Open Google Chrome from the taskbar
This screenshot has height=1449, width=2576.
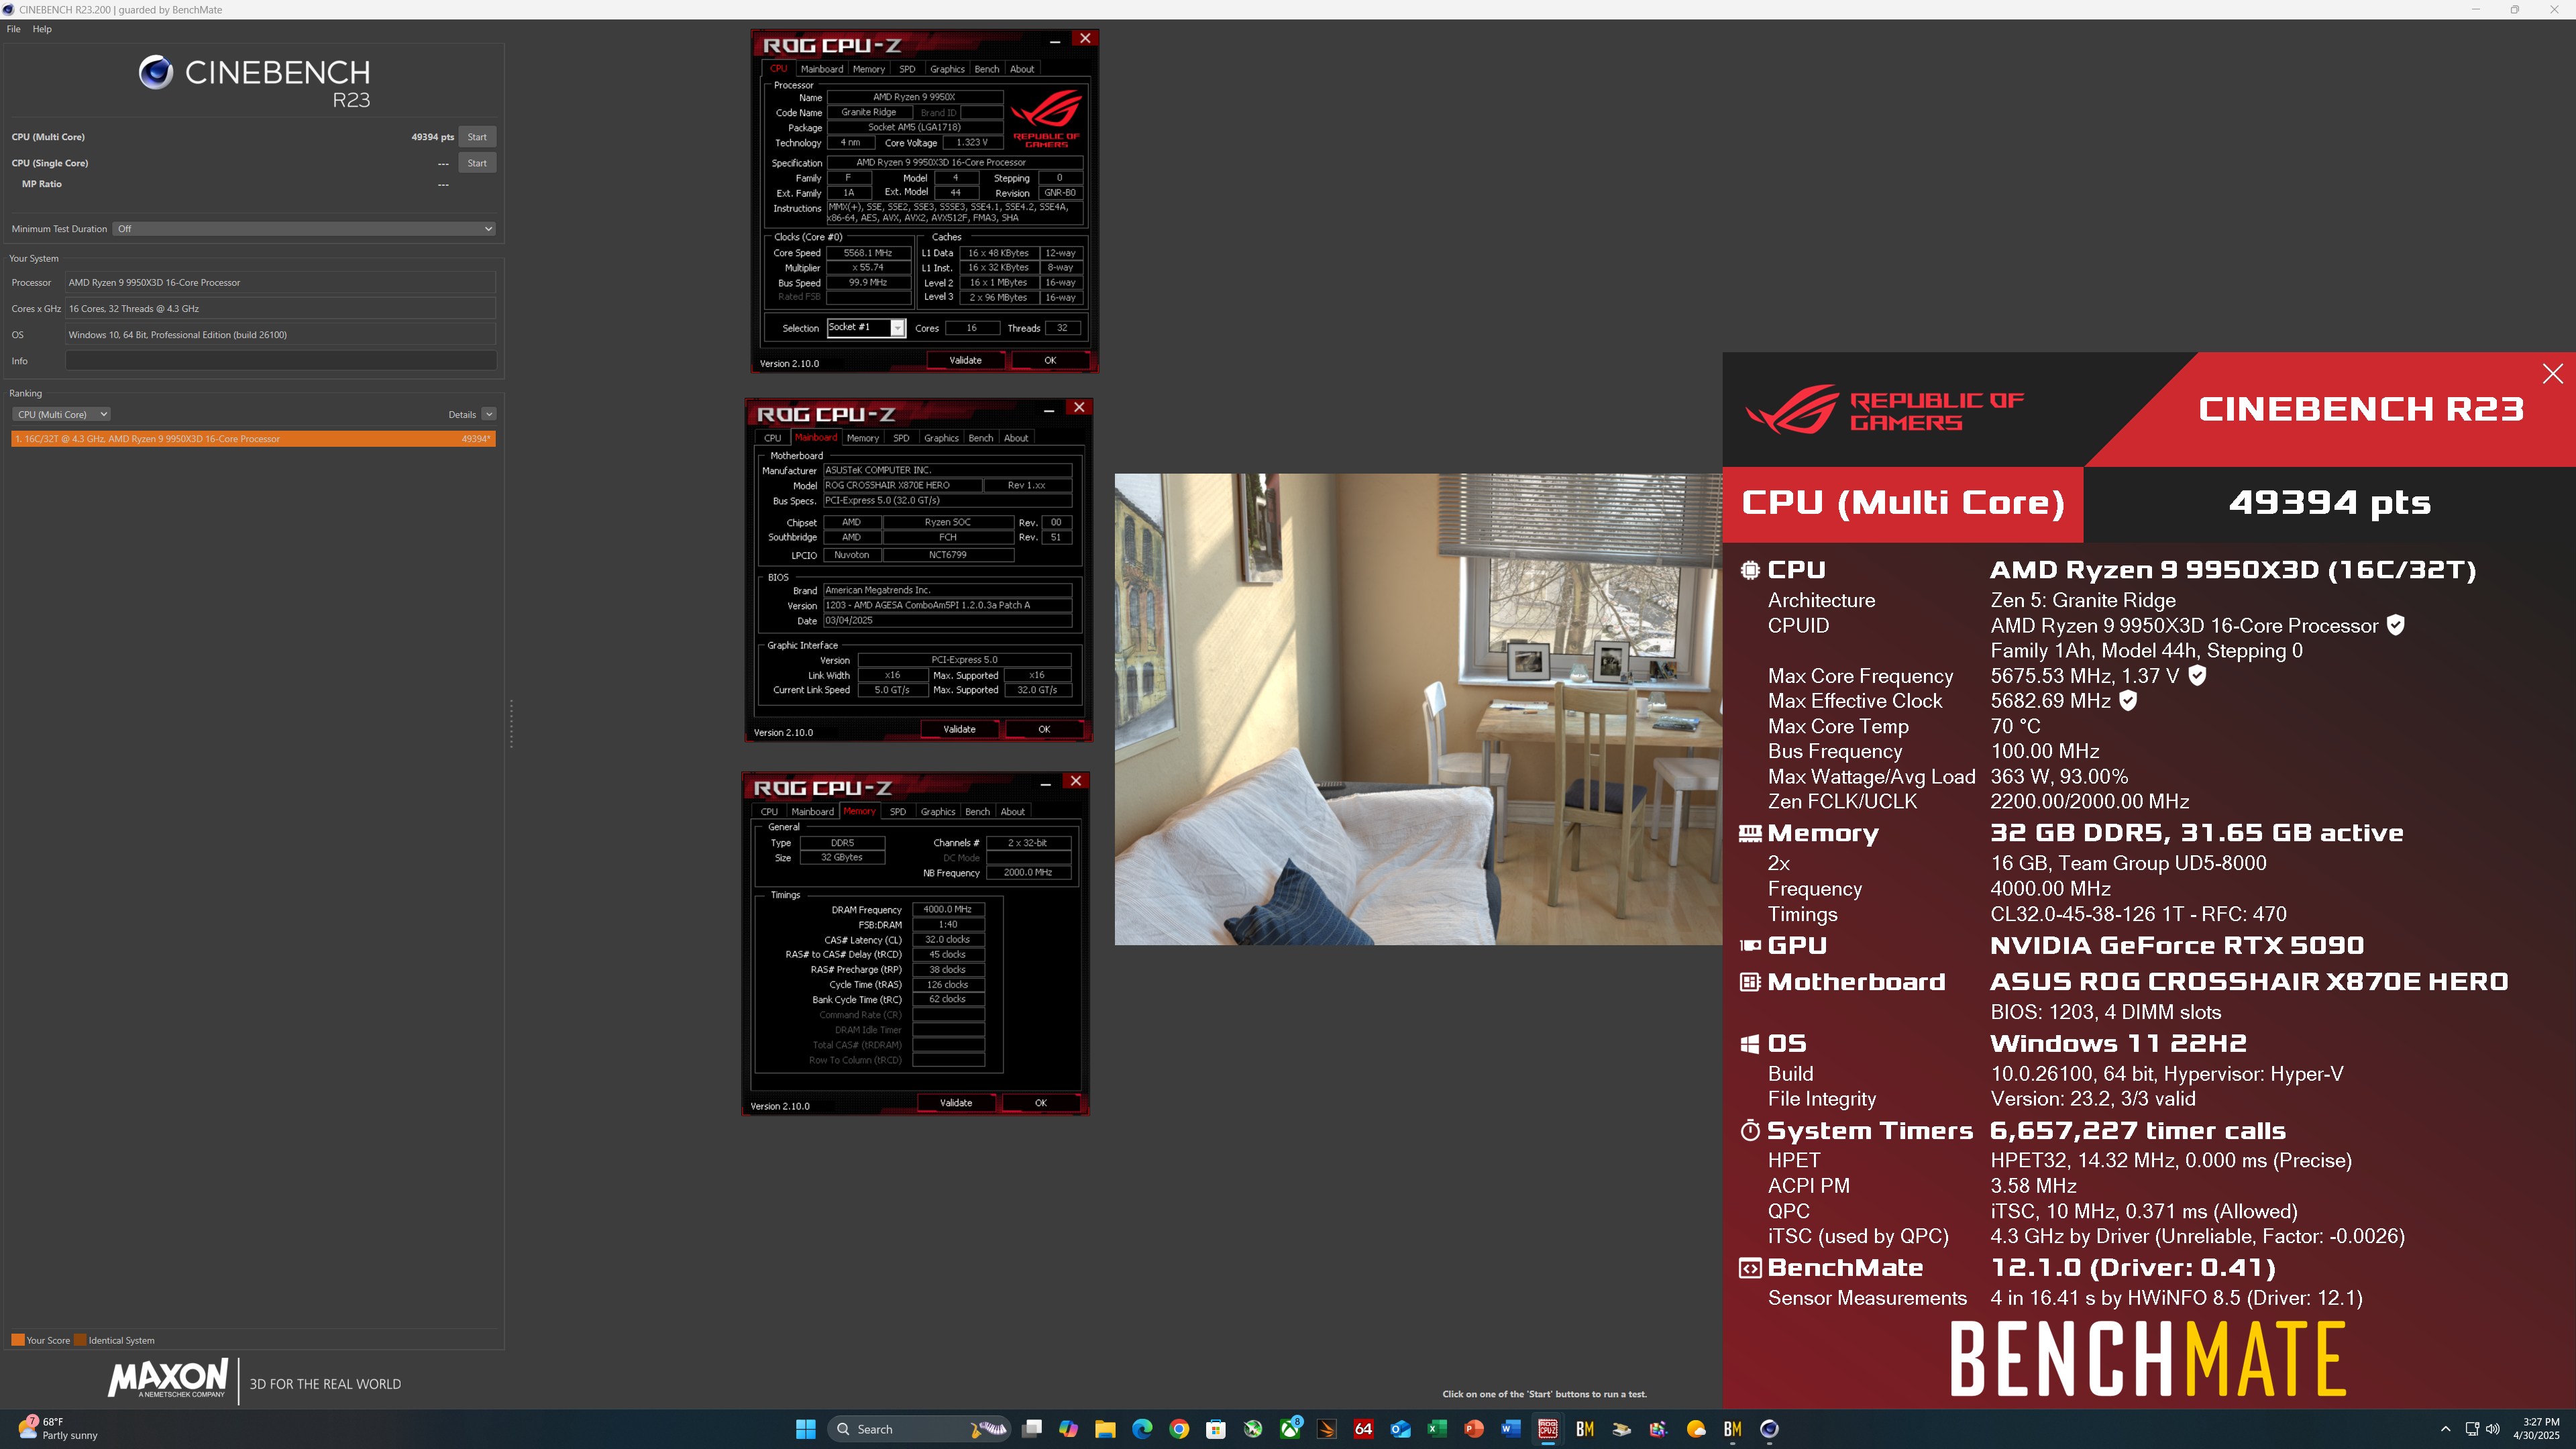1179,1429
